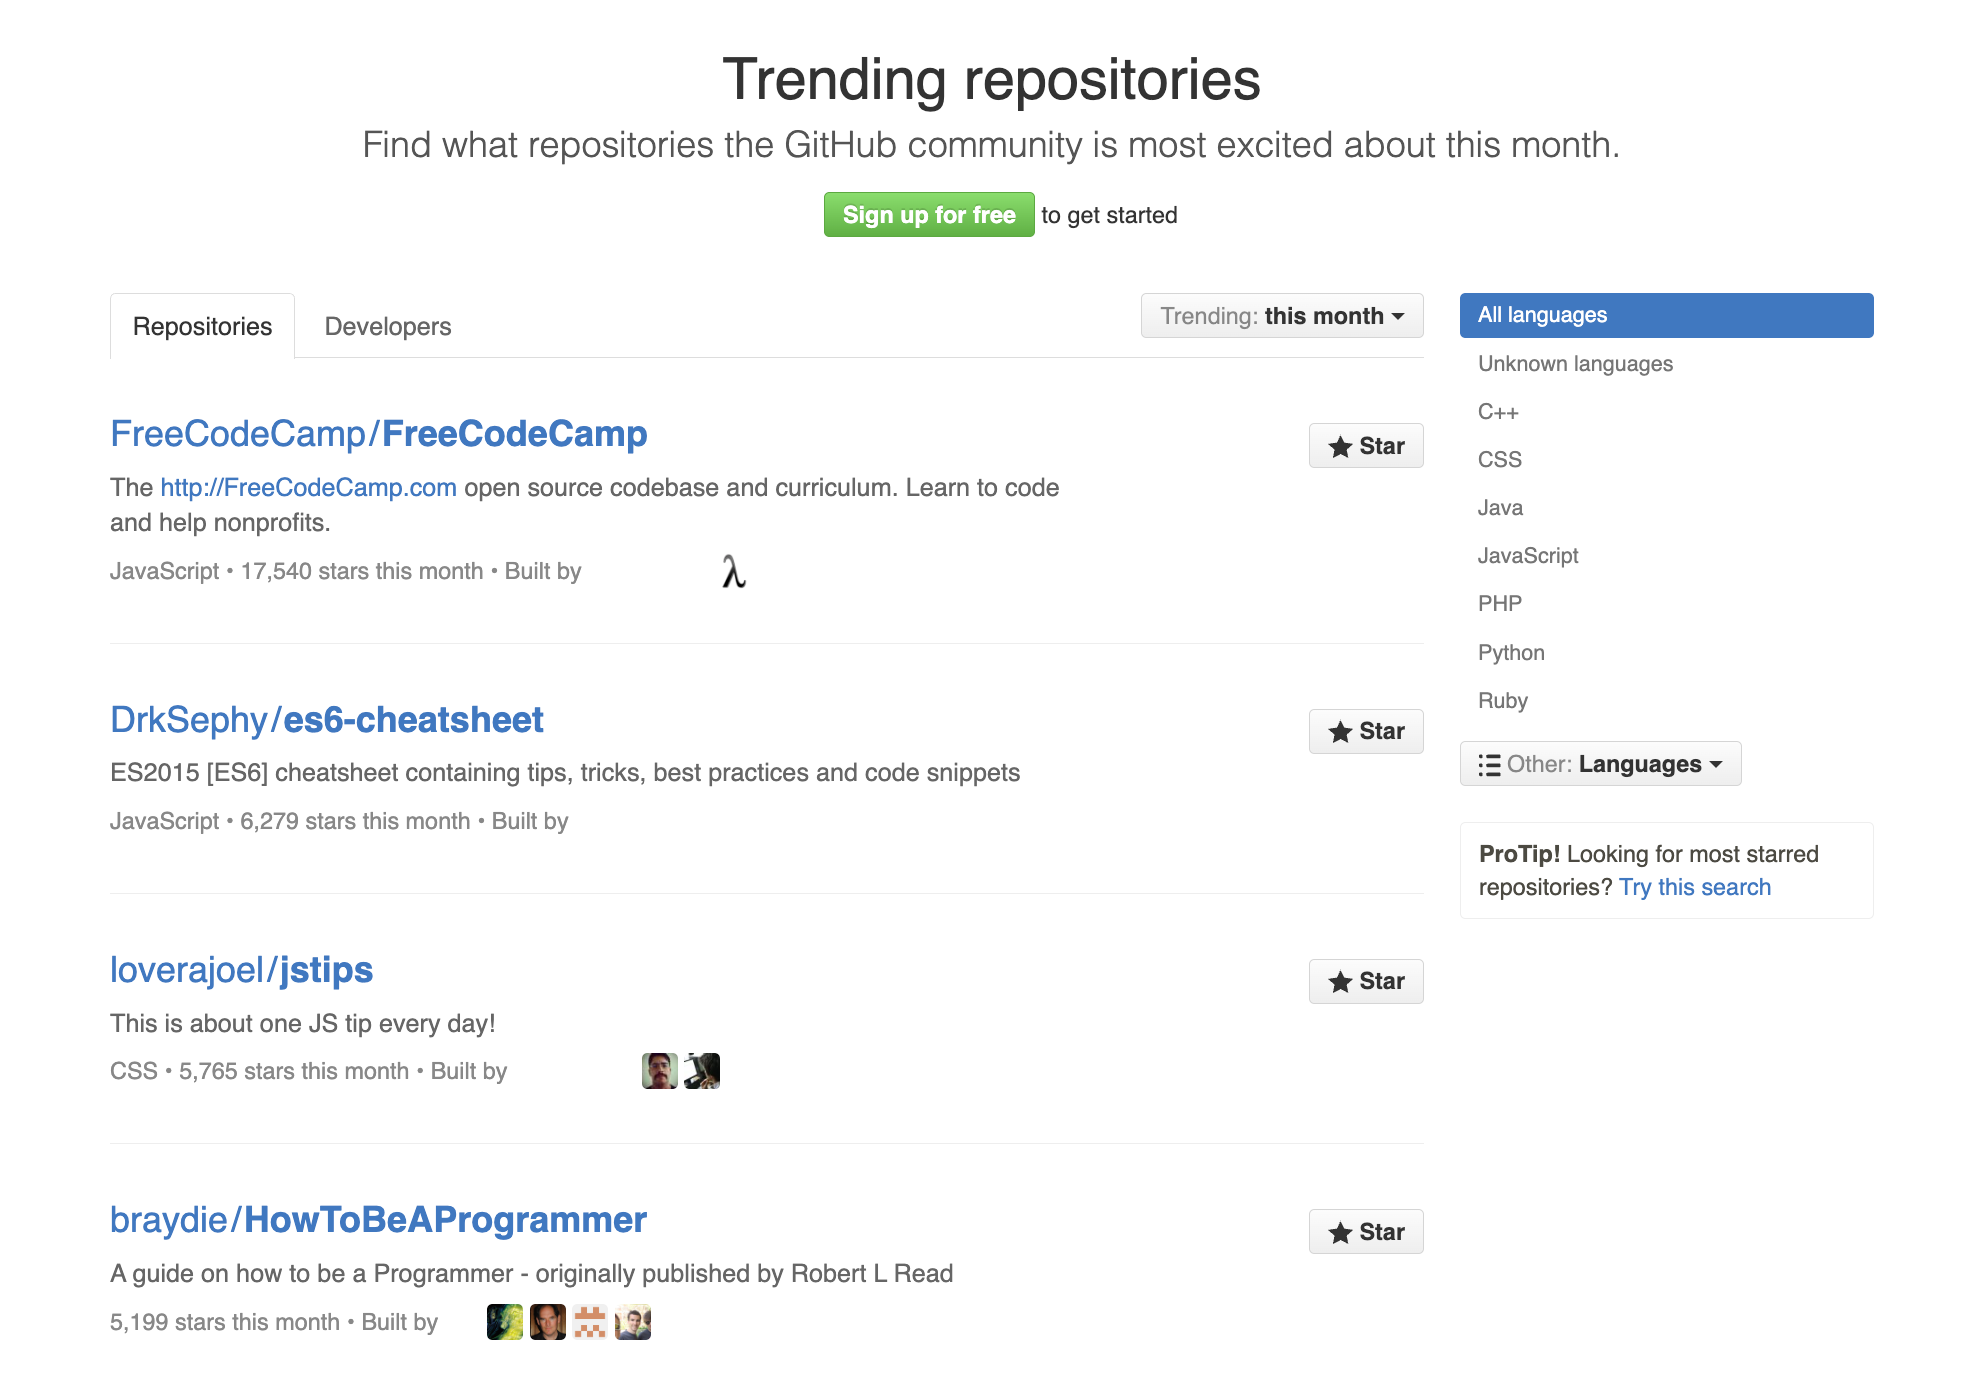The height and width of the screenshot is (1386, 1966).
Task: Open the Trending this month dropdown
Action: click(x=1281, y=316)
